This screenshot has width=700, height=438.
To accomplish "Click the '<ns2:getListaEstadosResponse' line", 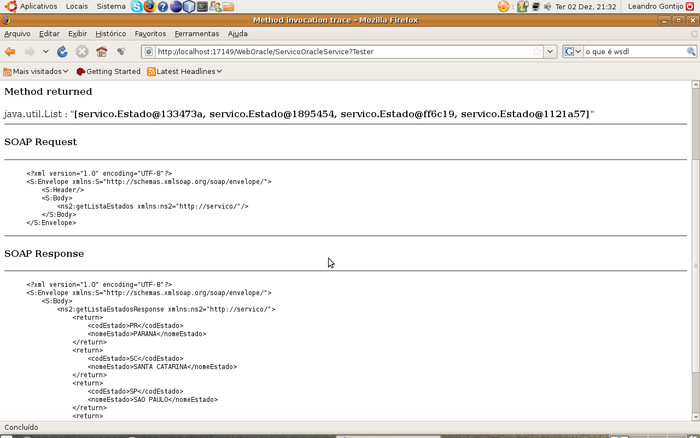I will [x=166, y=309].
